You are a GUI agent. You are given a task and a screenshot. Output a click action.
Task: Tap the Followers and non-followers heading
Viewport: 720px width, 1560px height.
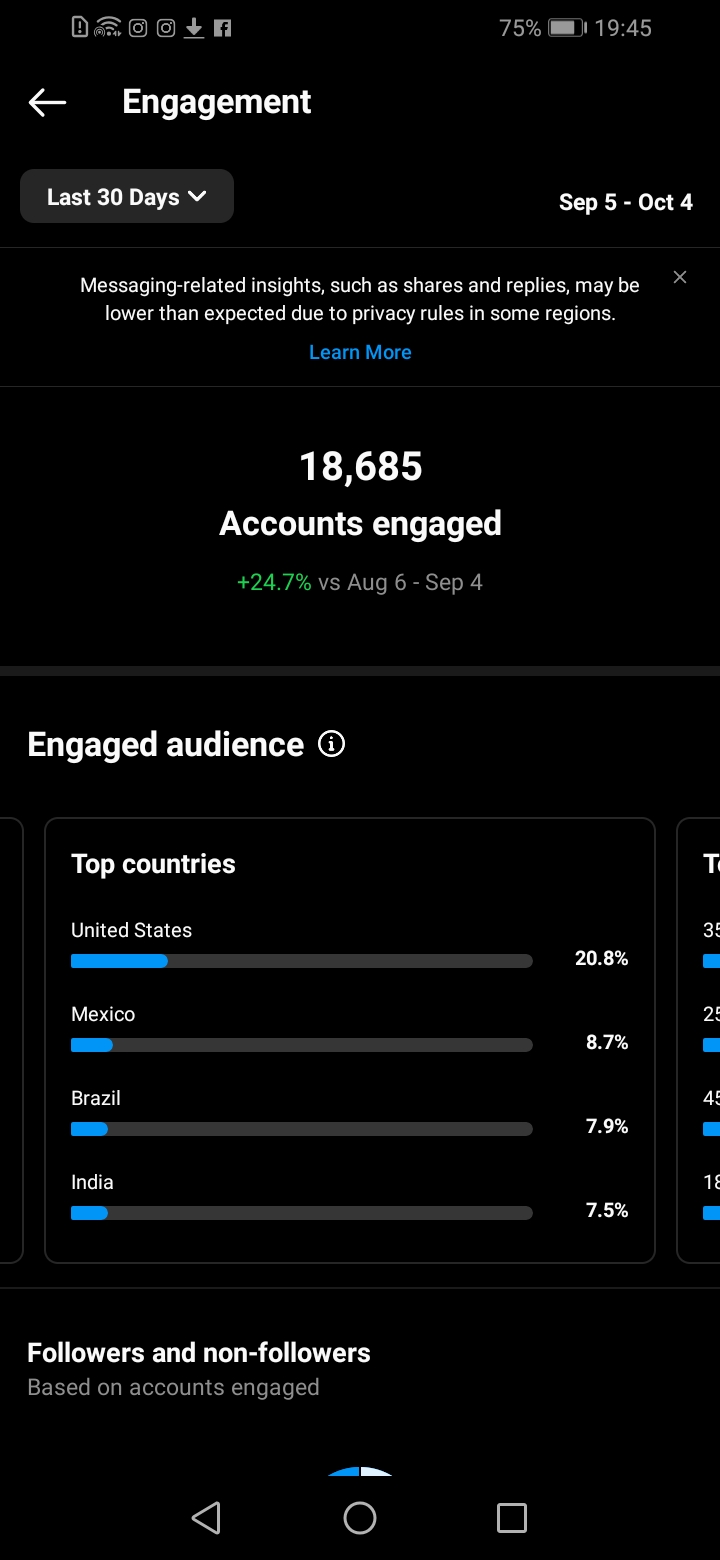pyautogui.click(x=199, y=1353)
